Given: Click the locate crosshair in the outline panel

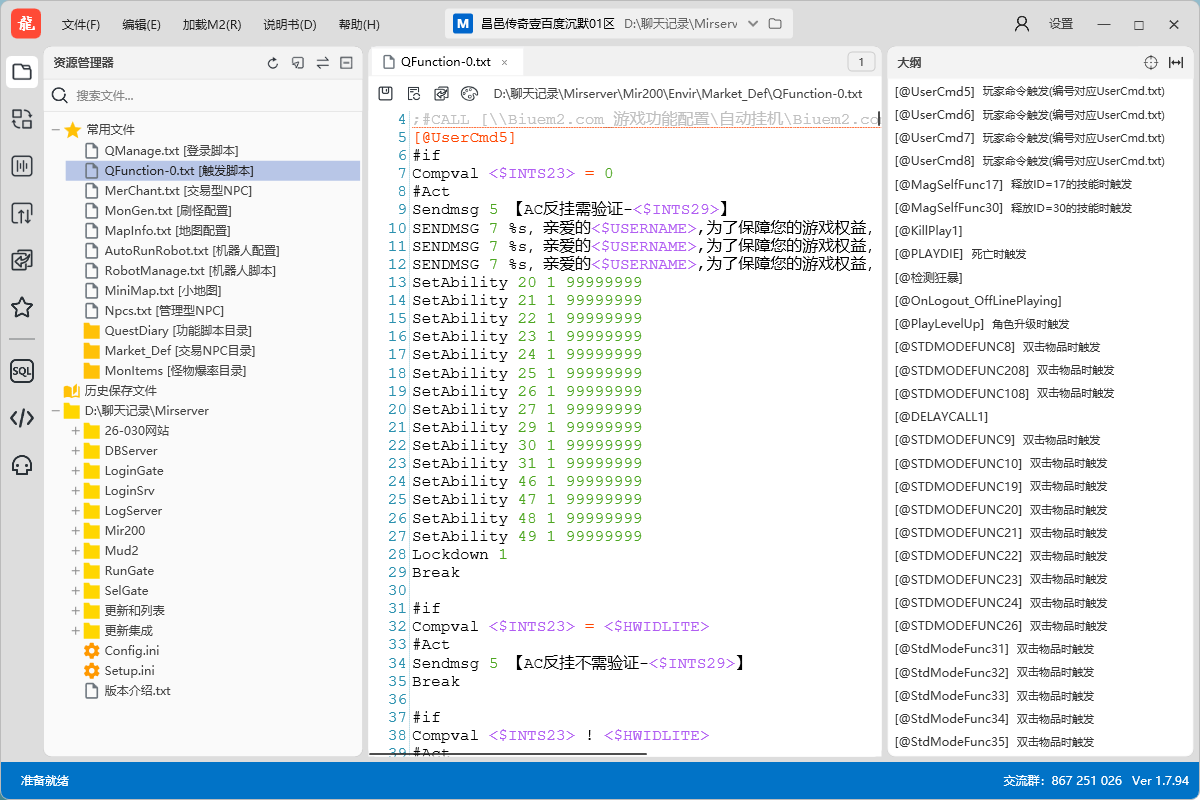Looking at the screenshot, I should click(x=1150, y=62).
